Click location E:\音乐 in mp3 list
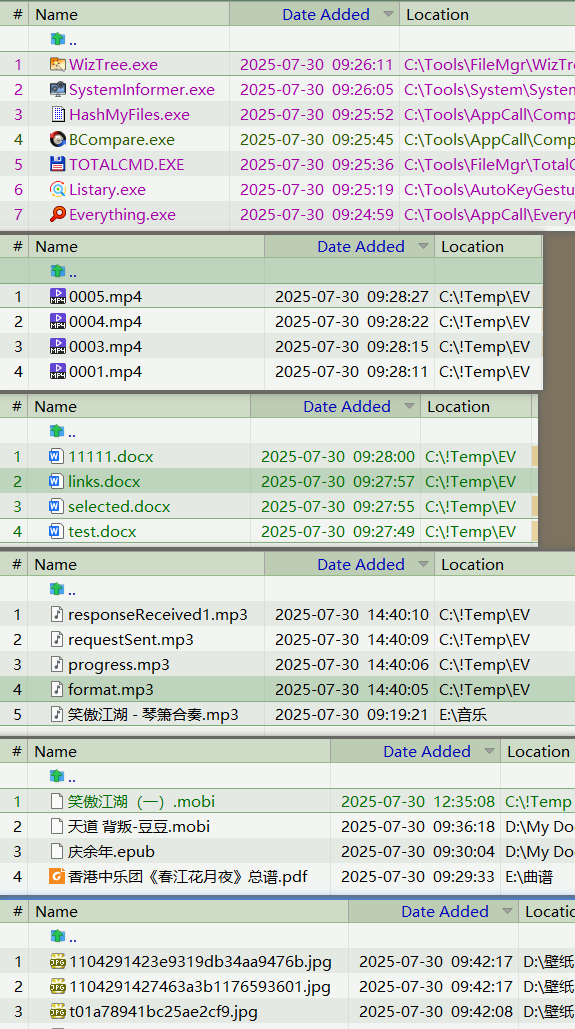575x1029 pixels. tap(463, 714)
